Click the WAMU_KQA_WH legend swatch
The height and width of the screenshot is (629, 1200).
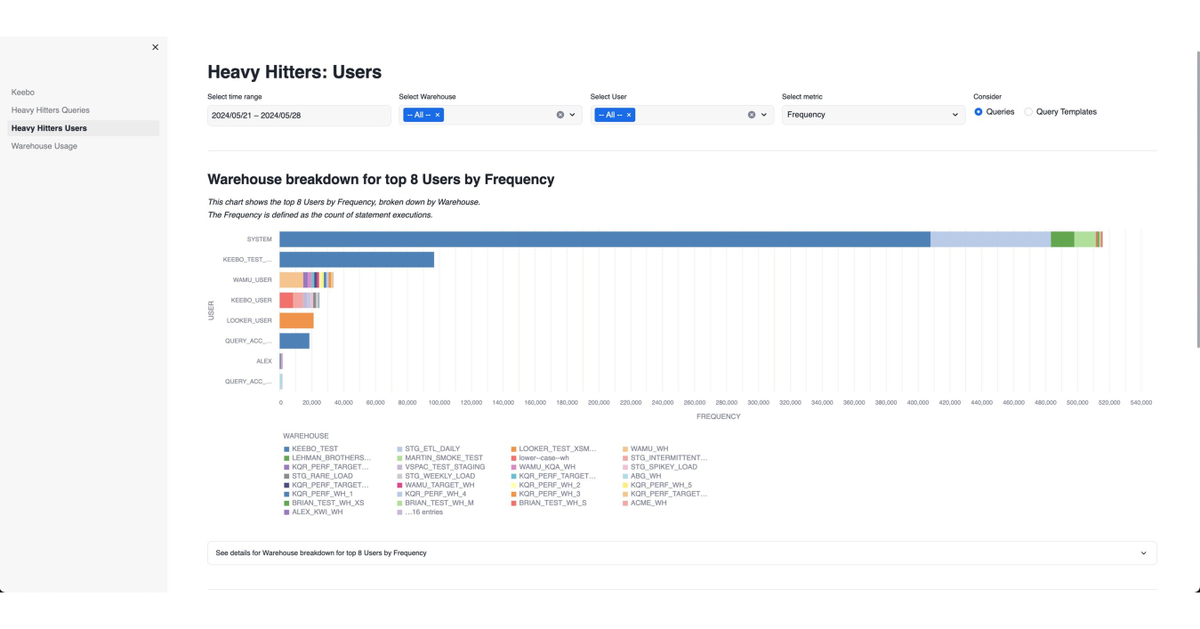click(x=514, y=467)
